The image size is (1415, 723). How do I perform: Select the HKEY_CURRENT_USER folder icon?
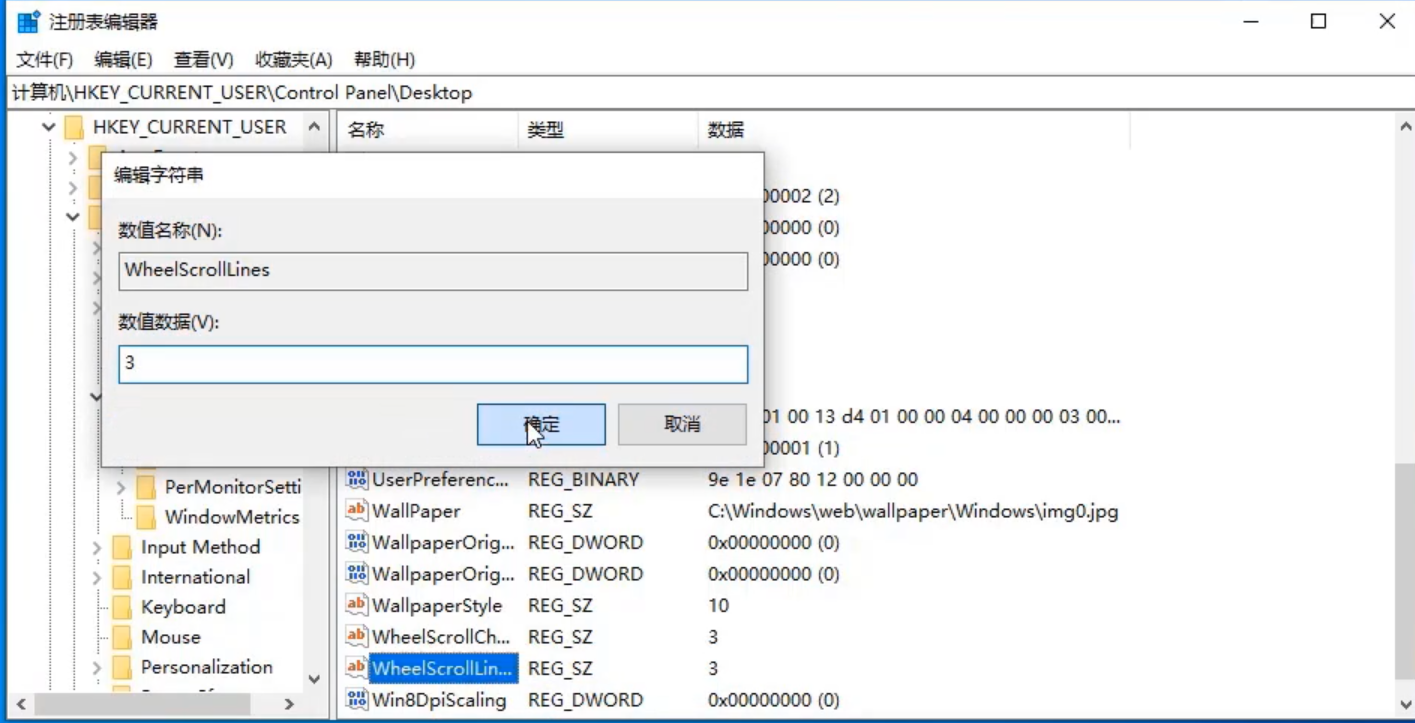coord(75,127)
